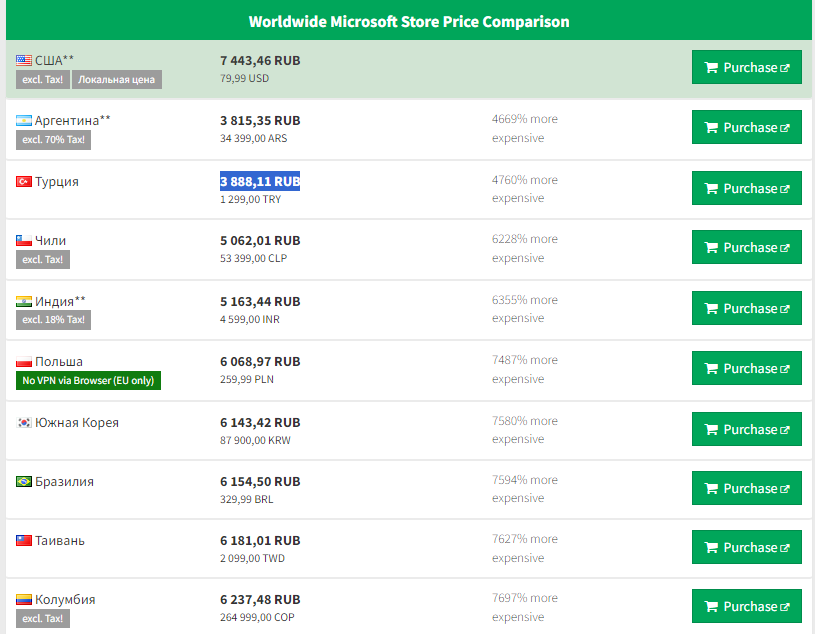Click the local price 264 999,00 COP

tap(257, 617)
